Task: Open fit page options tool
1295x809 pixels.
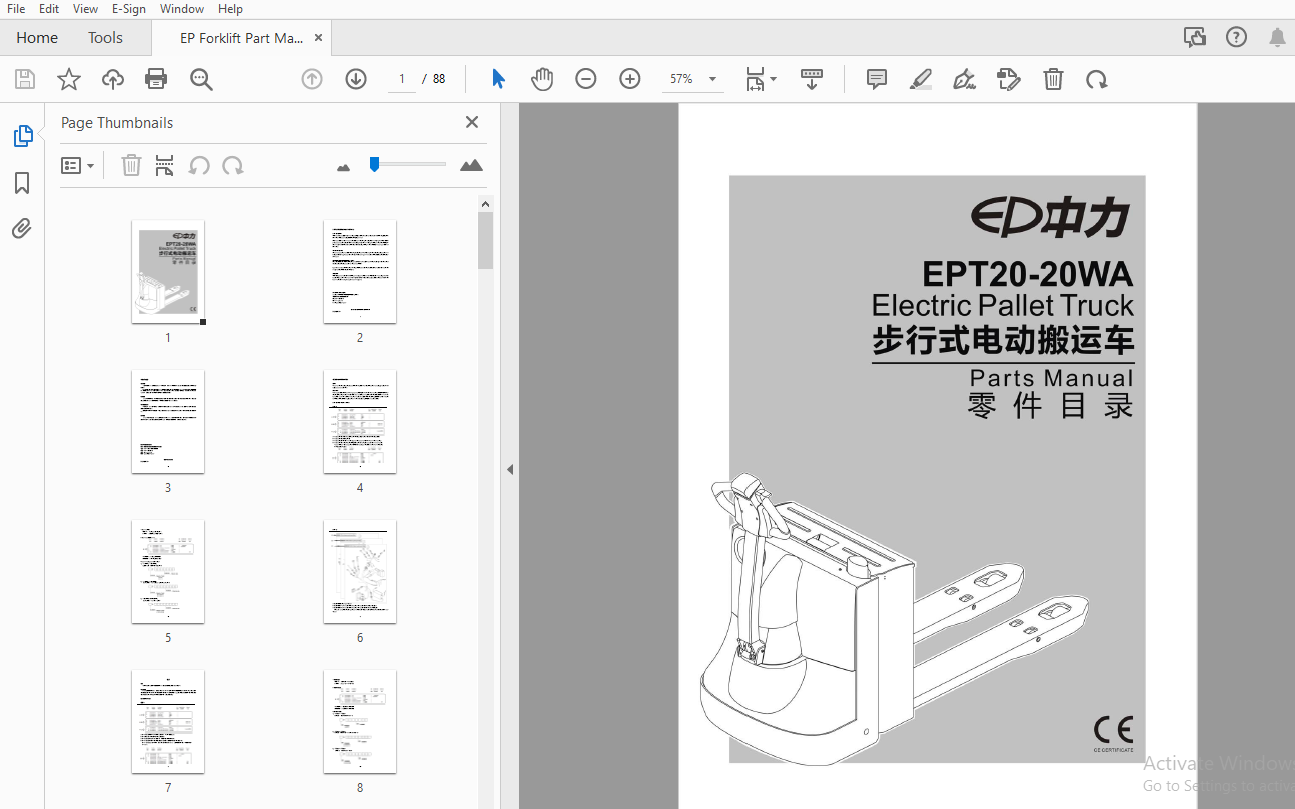Action: (x=756, y=79)
